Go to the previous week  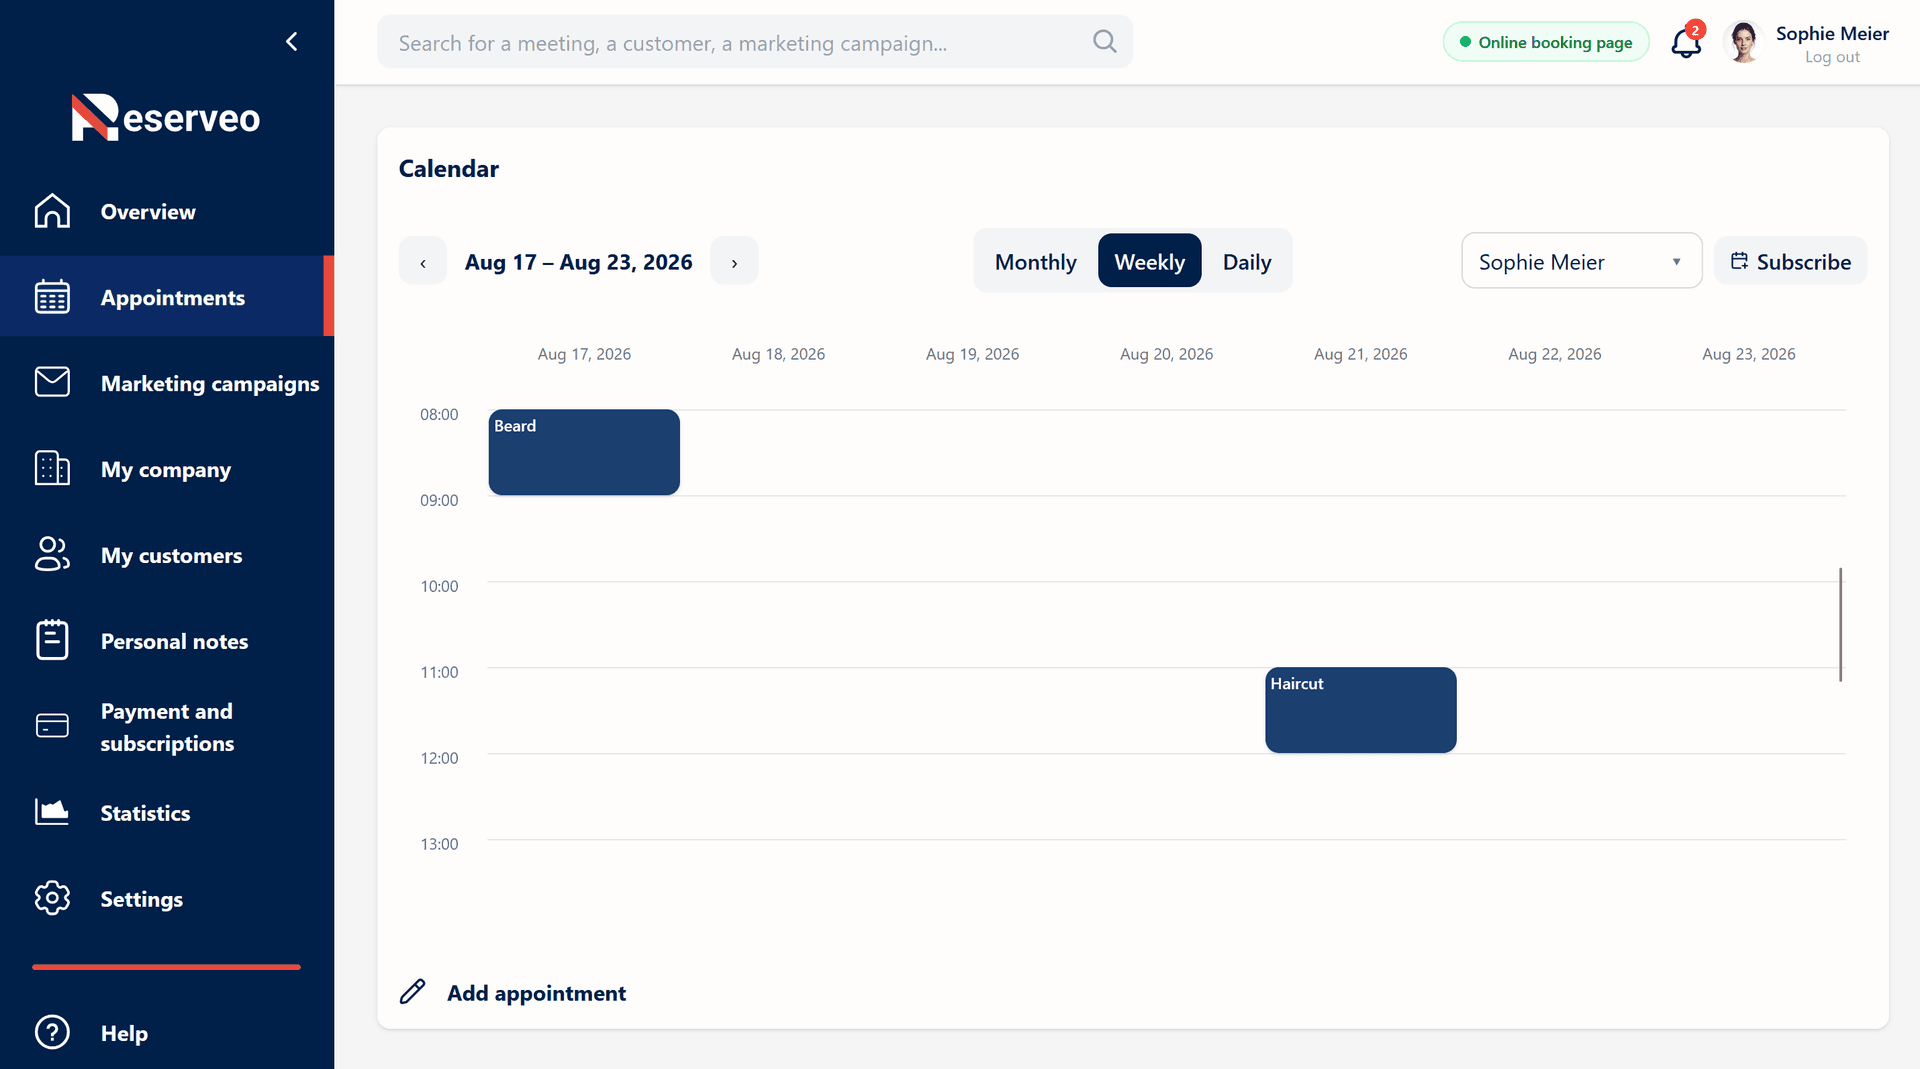coord(422,262)
